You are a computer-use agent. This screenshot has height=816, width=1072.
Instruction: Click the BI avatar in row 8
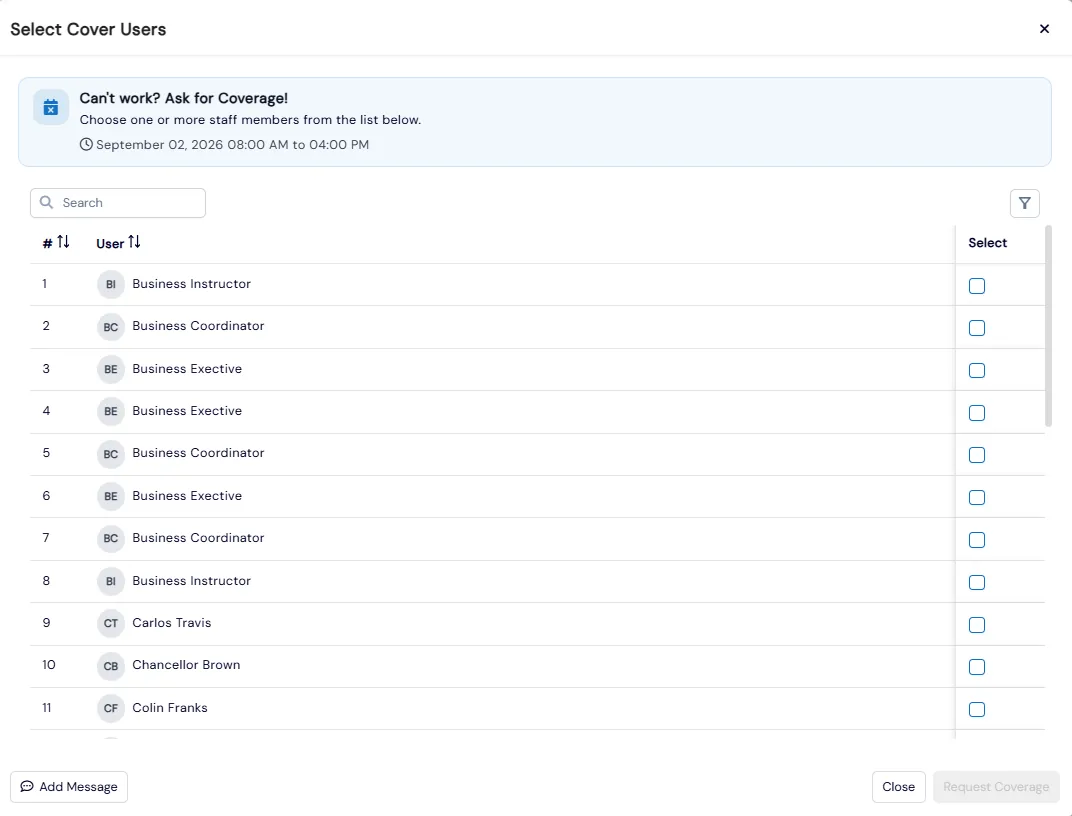(111, 581)
